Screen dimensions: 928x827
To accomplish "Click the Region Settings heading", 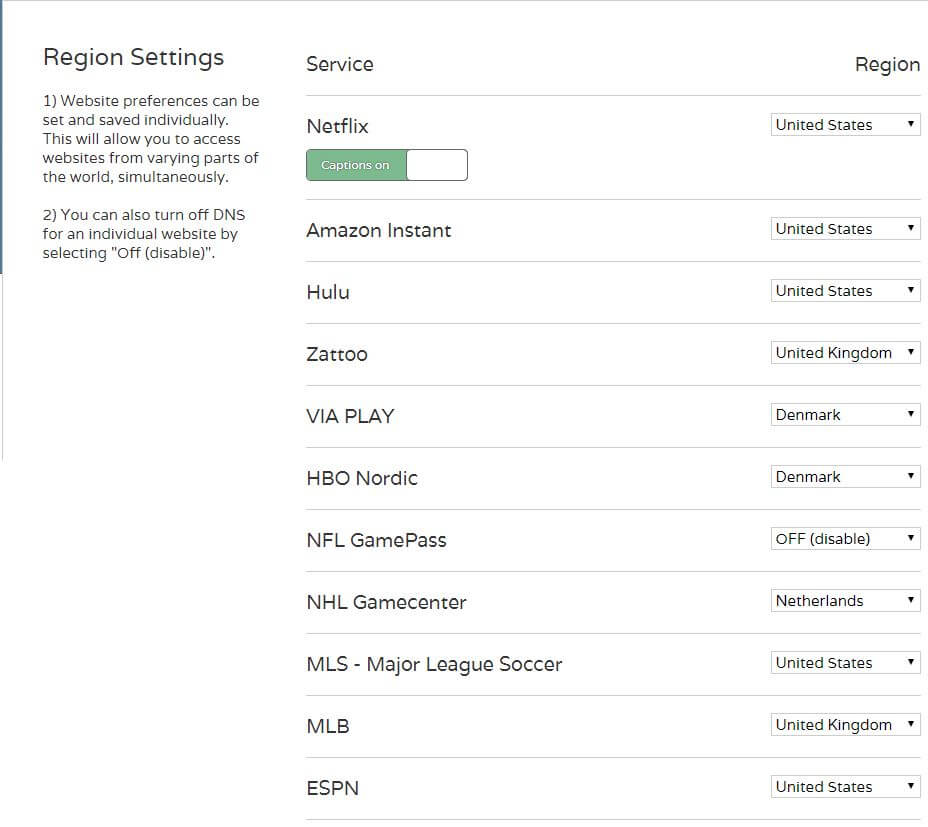I will (134, 58).
